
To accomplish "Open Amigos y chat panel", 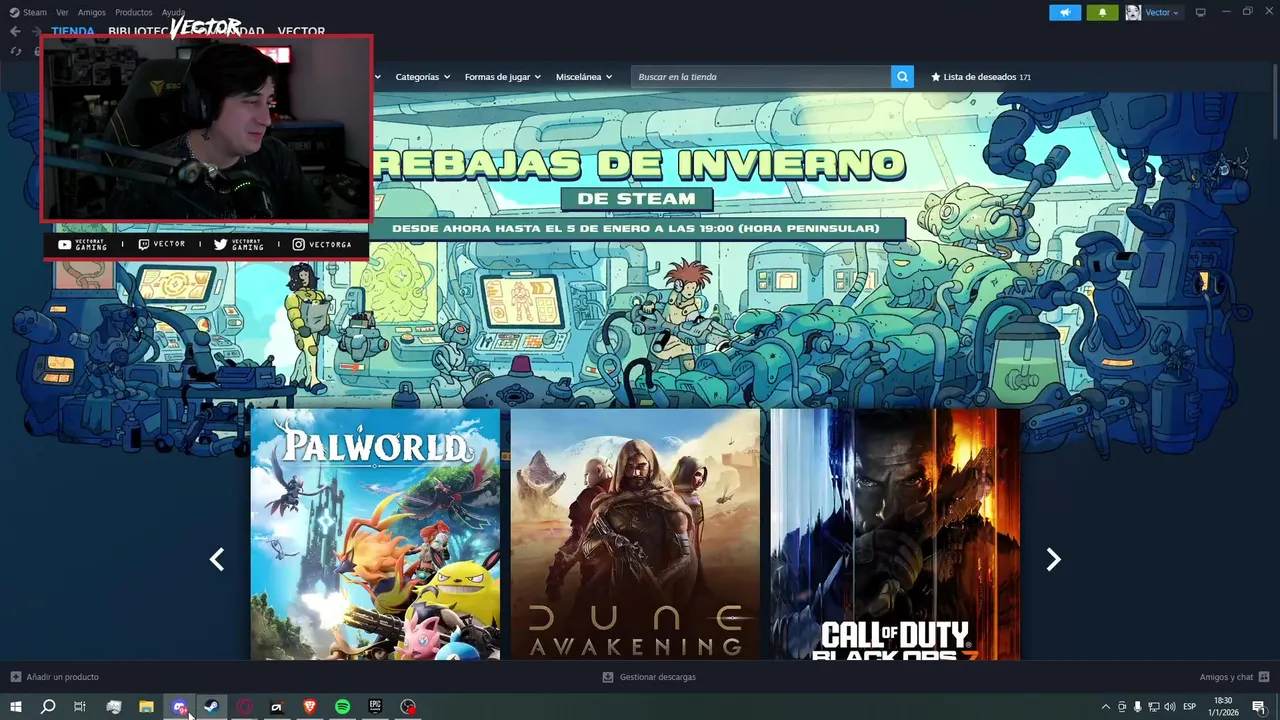I will [1234, 677].
